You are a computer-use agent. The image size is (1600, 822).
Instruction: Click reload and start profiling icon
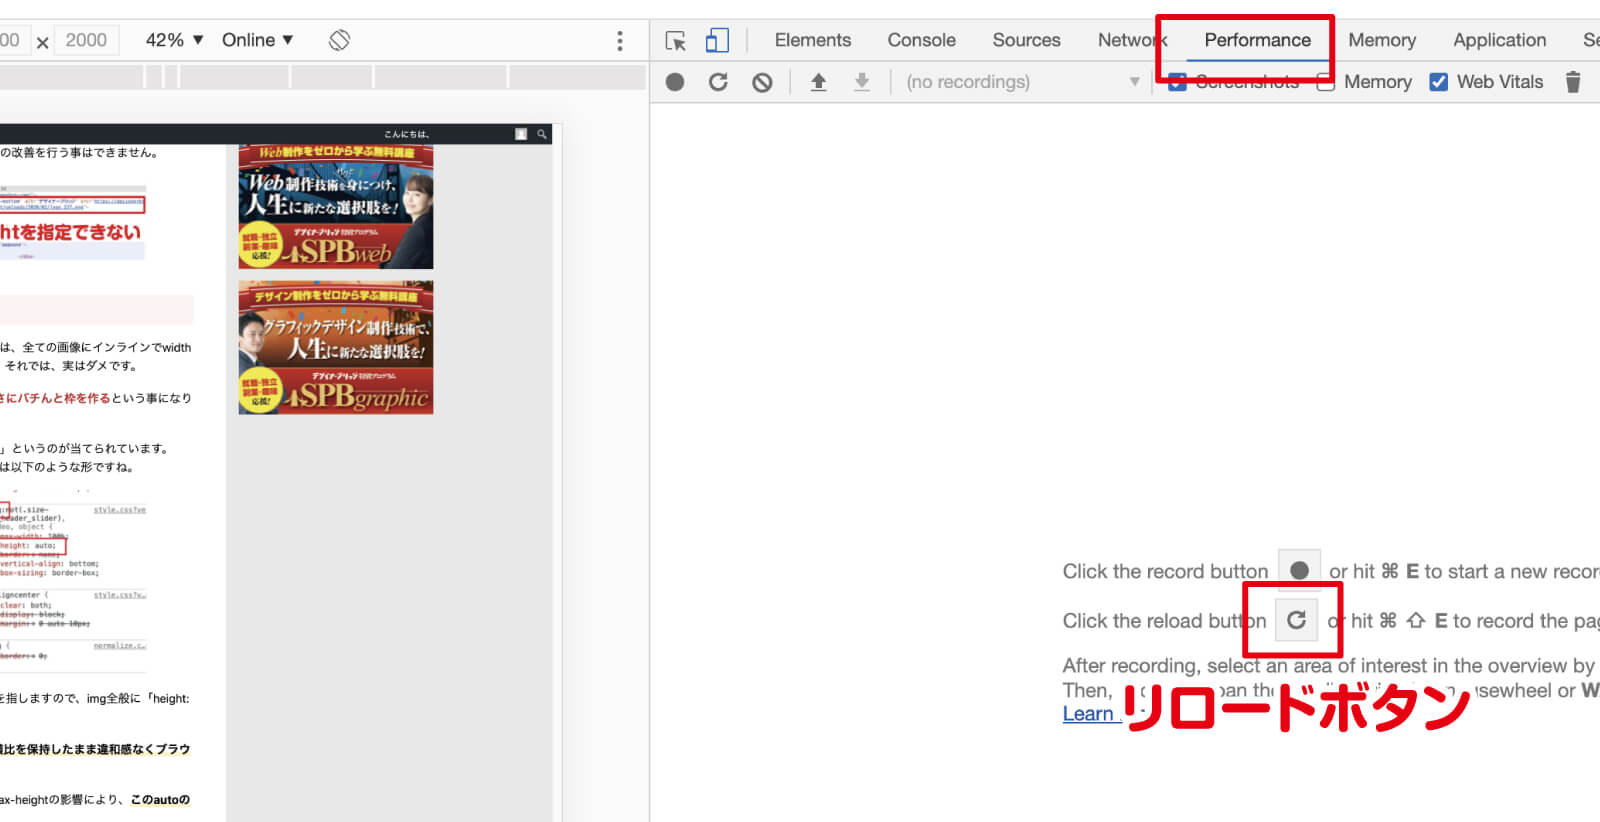click(x=718, y=82)
